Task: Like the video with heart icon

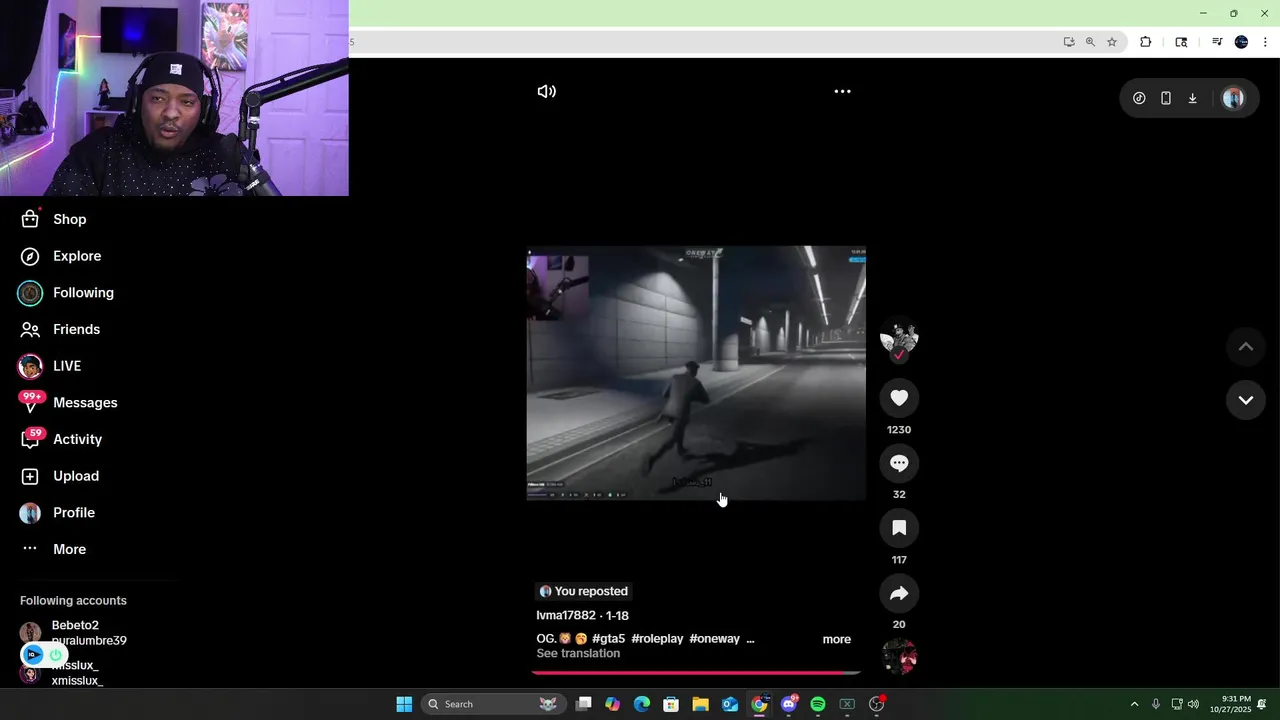Action: tap(899, 398)
